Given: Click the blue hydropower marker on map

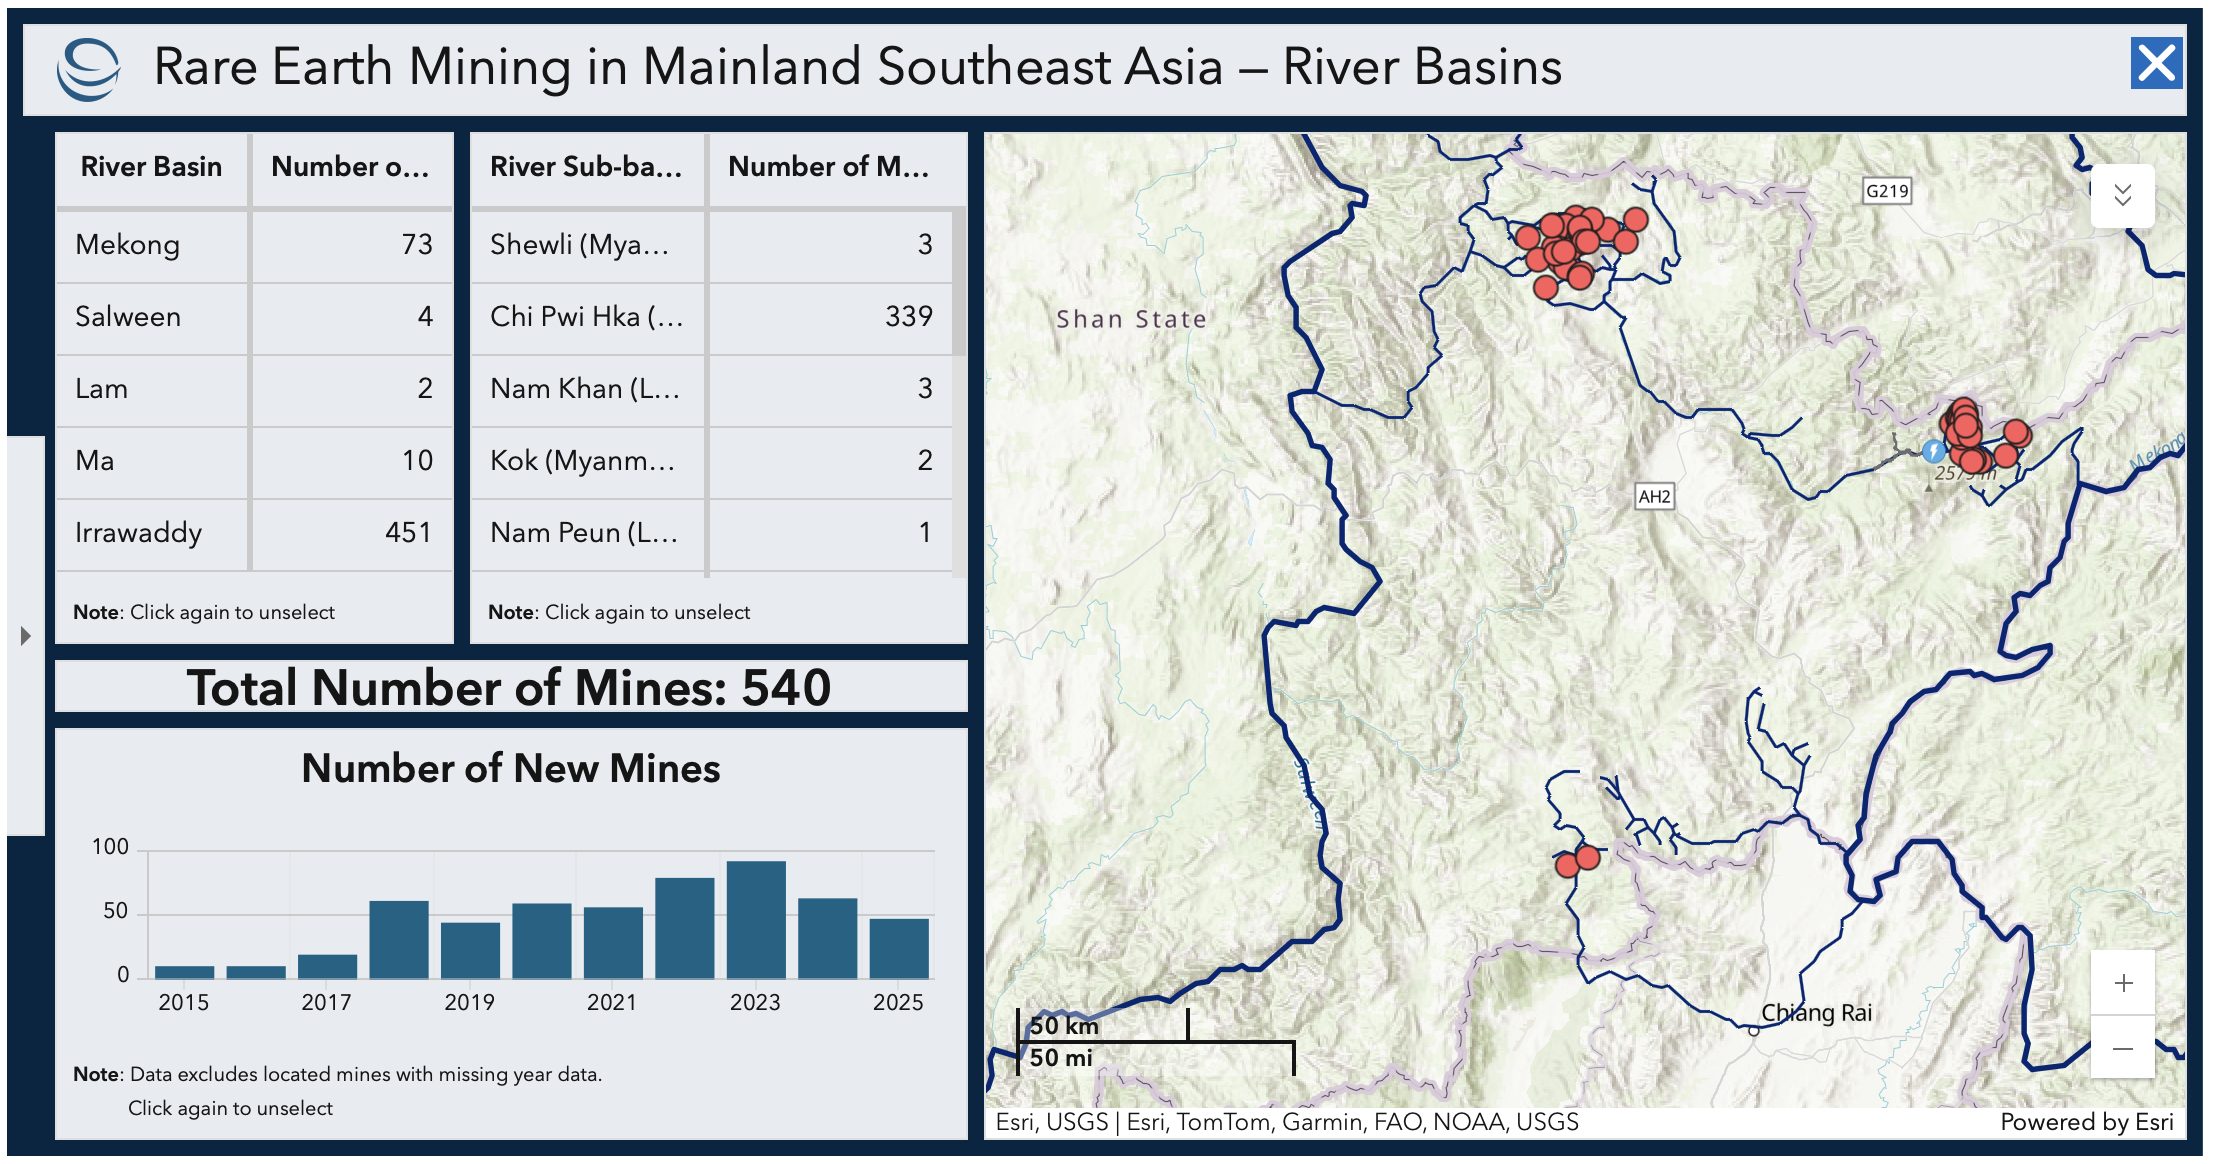Looking at the screenshot, I should tap(1933, 451).
